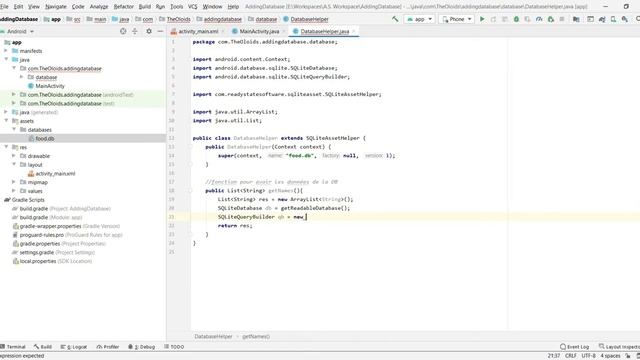The width and height of the screenshot is (640, 360).
Task: Collapse the java folder
Action: coord(6,60)
